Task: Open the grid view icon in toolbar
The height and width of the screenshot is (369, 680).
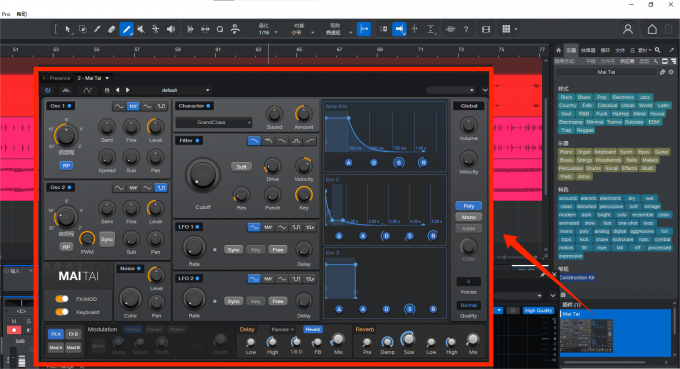Action: (x=506, y=29)
